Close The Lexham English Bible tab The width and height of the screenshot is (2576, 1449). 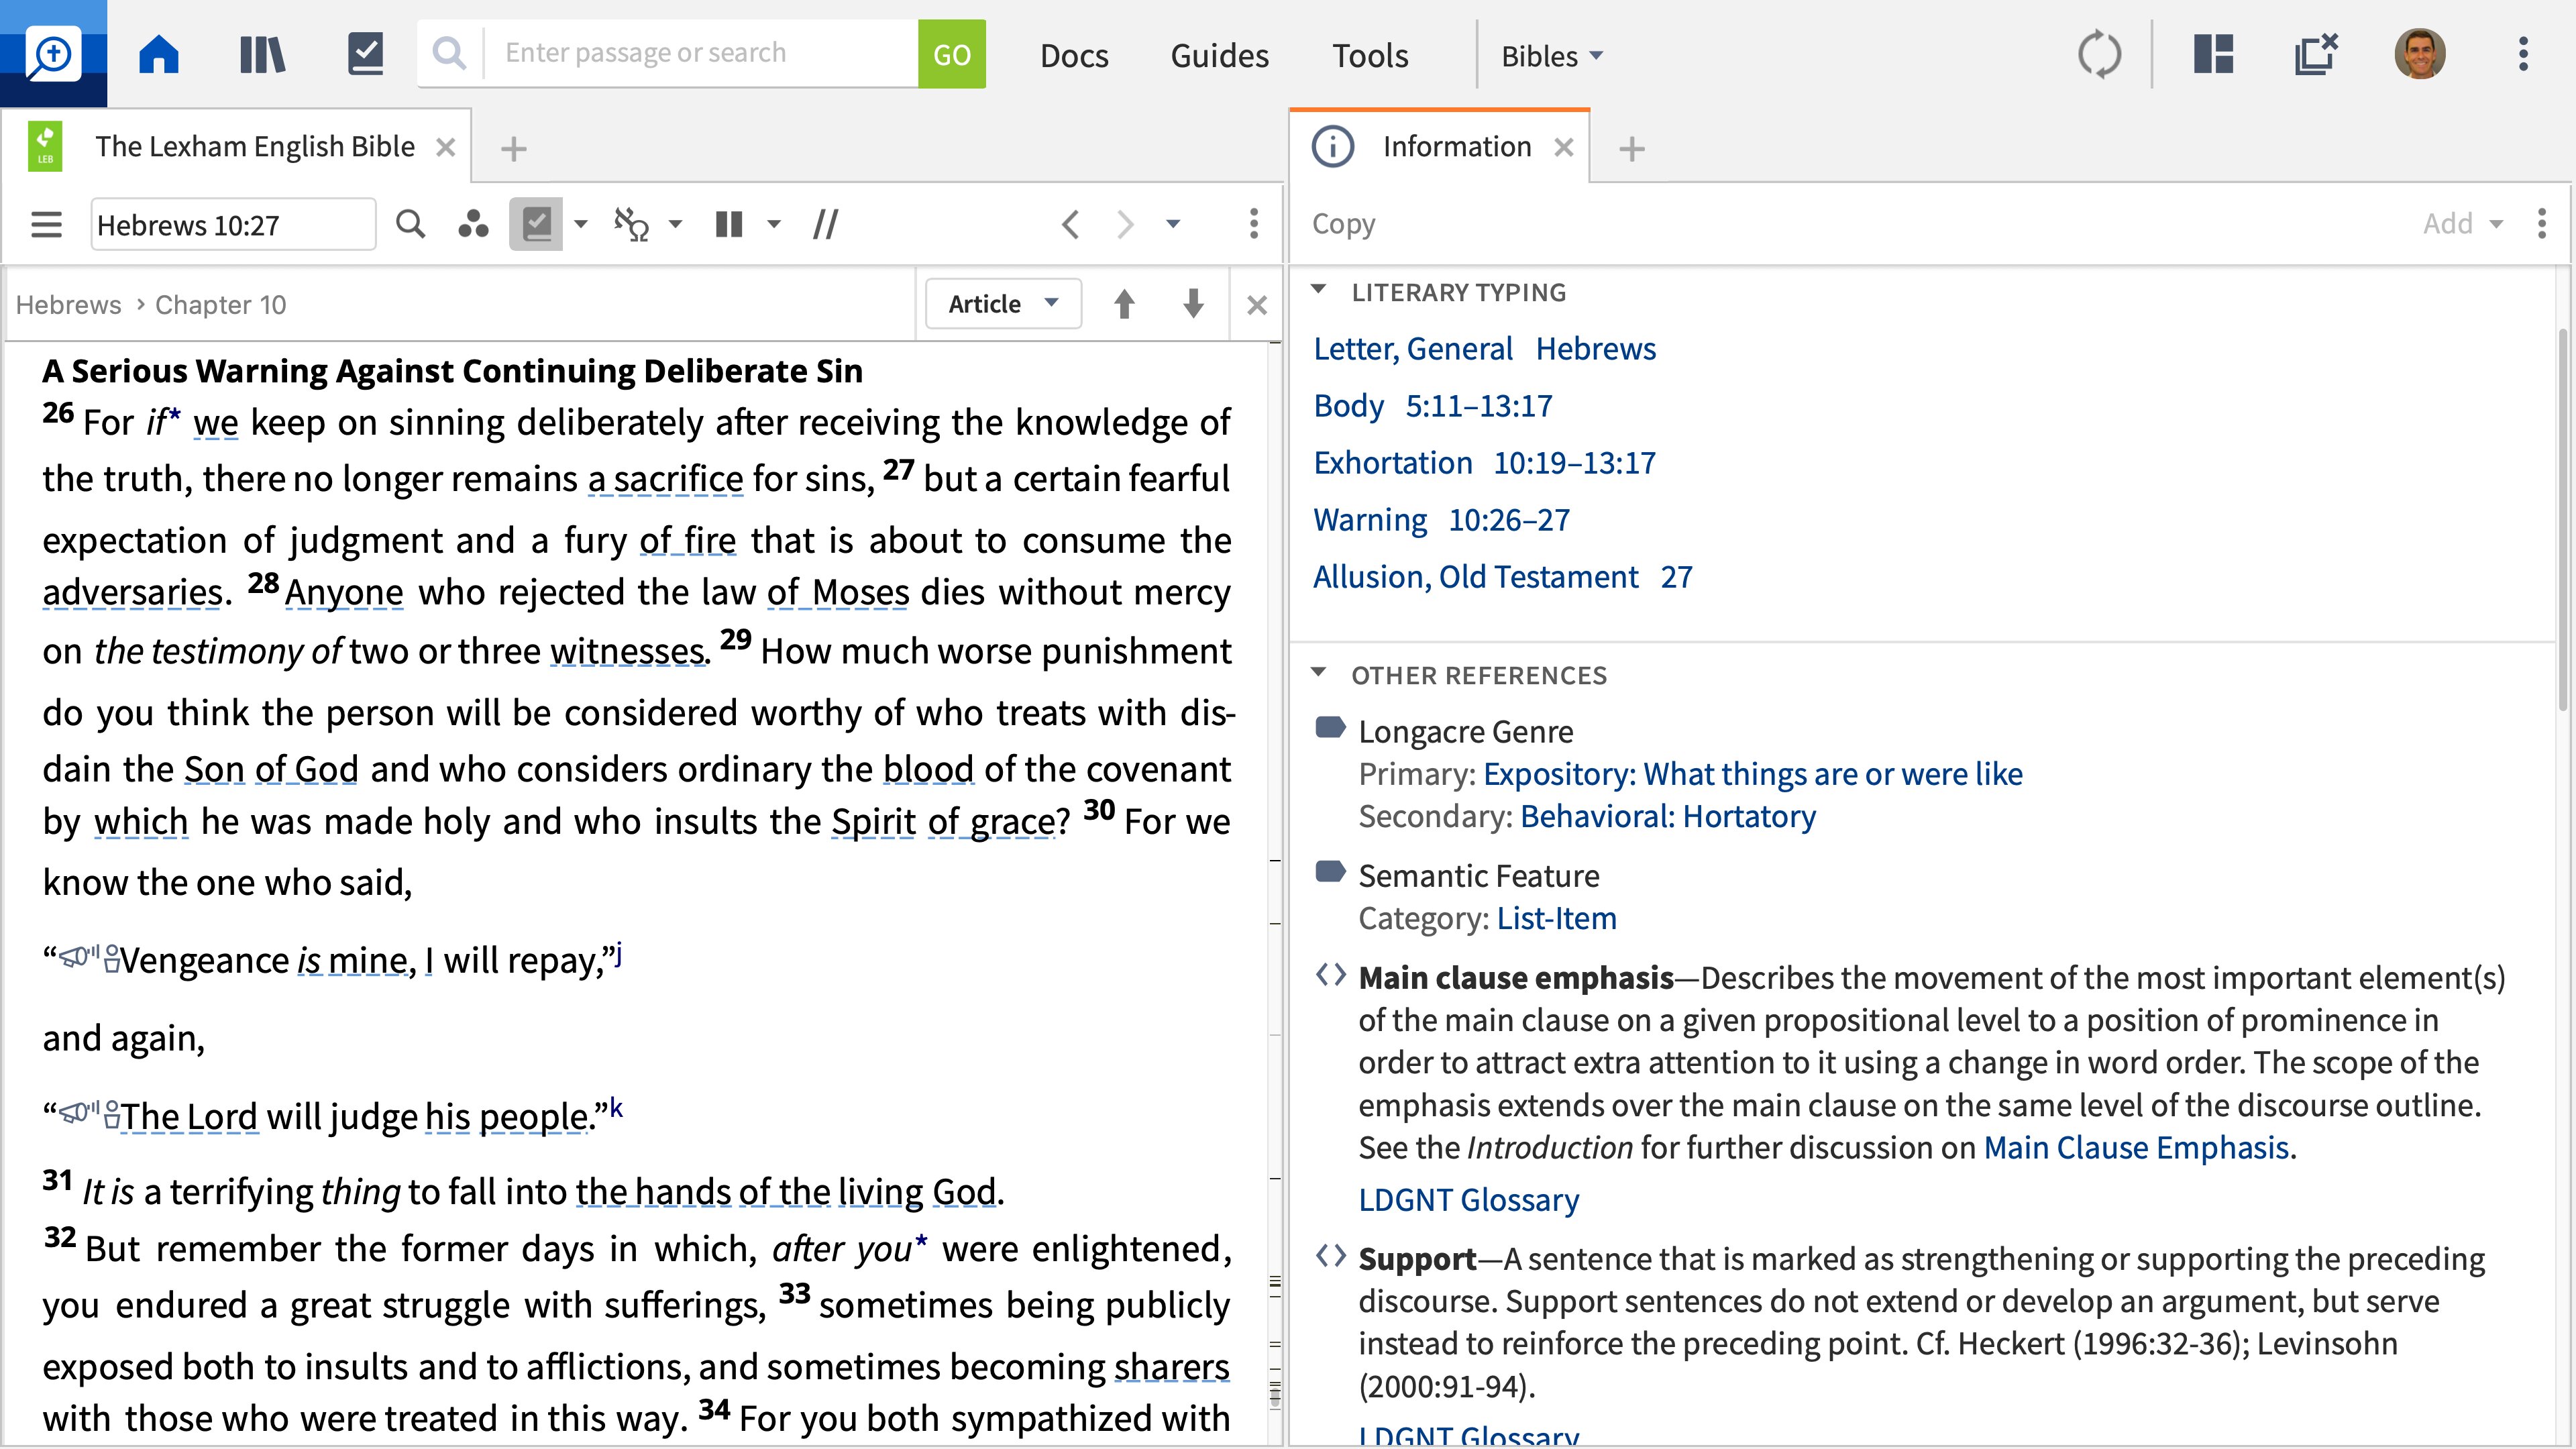tap(446, 148)
